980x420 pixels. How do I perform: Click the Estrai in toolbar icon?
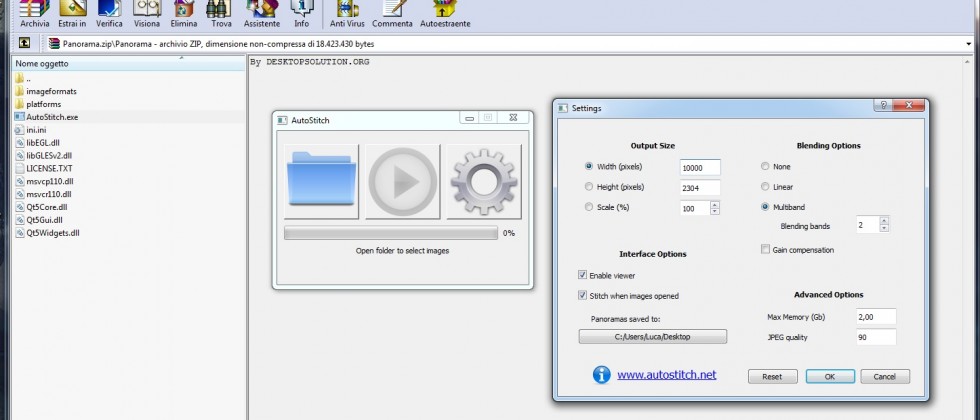point(73,12)
